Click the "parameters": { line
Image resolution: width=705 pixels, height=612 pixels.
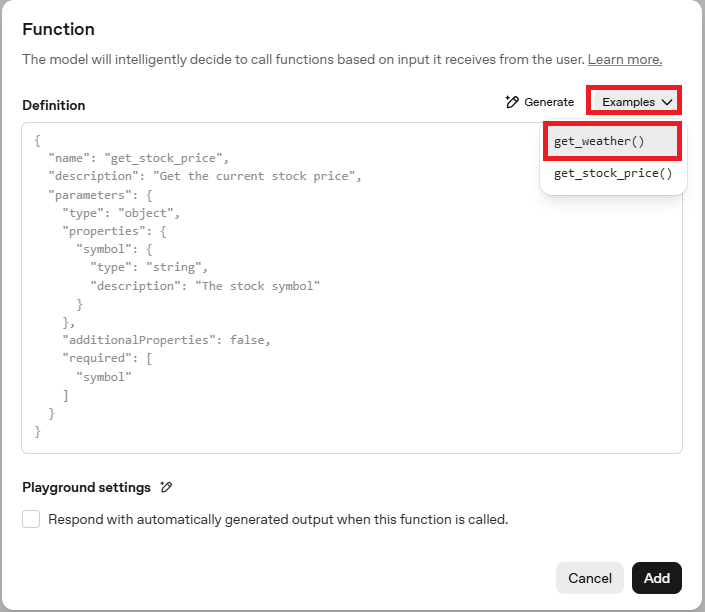100,195
